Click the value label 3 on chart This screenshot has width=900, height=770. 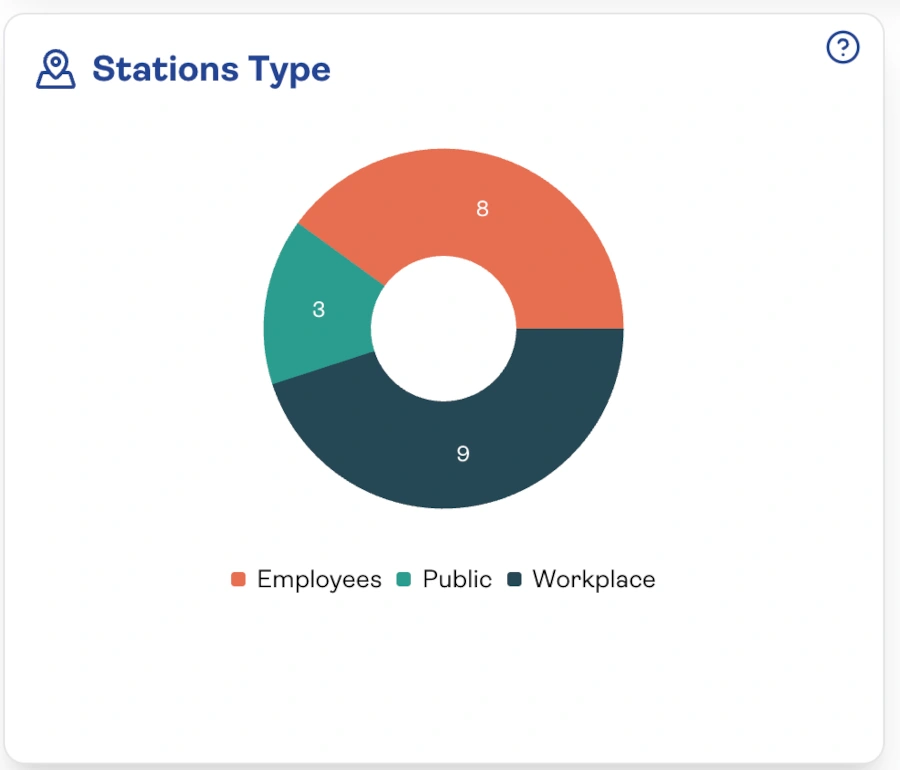pos(318,310)
